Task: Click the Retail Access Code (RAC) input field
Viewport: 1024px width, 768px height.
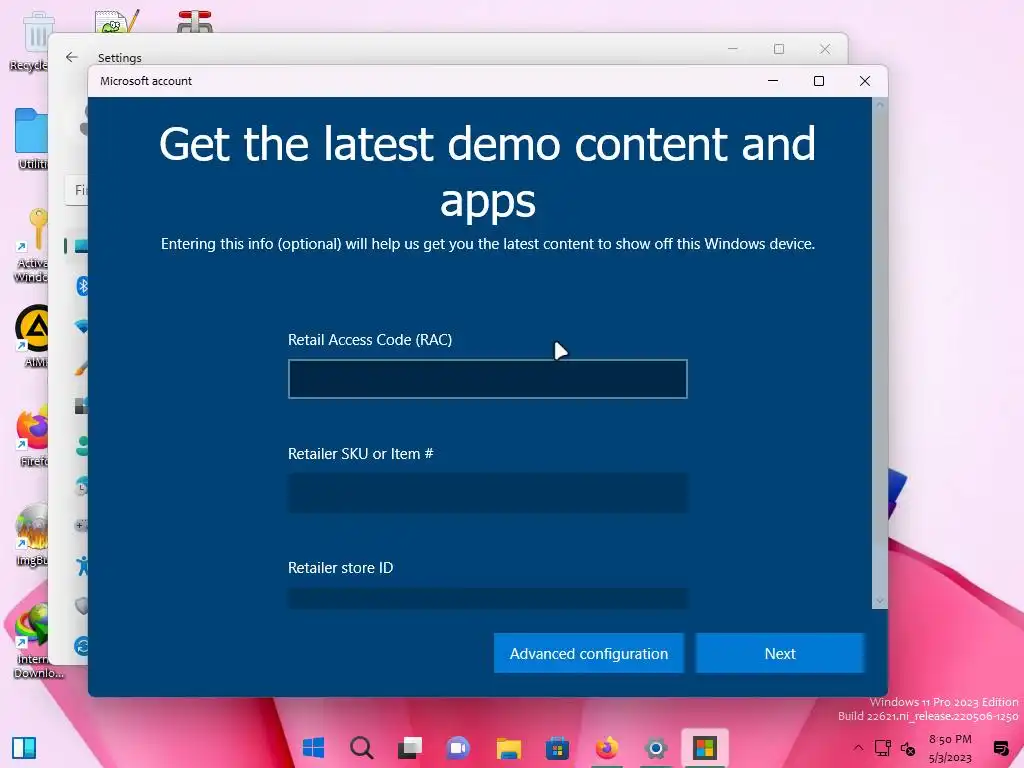Action: 487,379
